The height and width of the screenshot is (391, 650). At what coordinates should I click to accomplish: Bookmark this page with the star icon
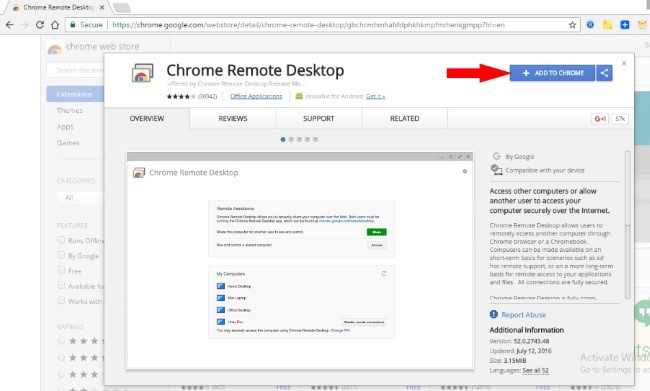tap(572, 25)
